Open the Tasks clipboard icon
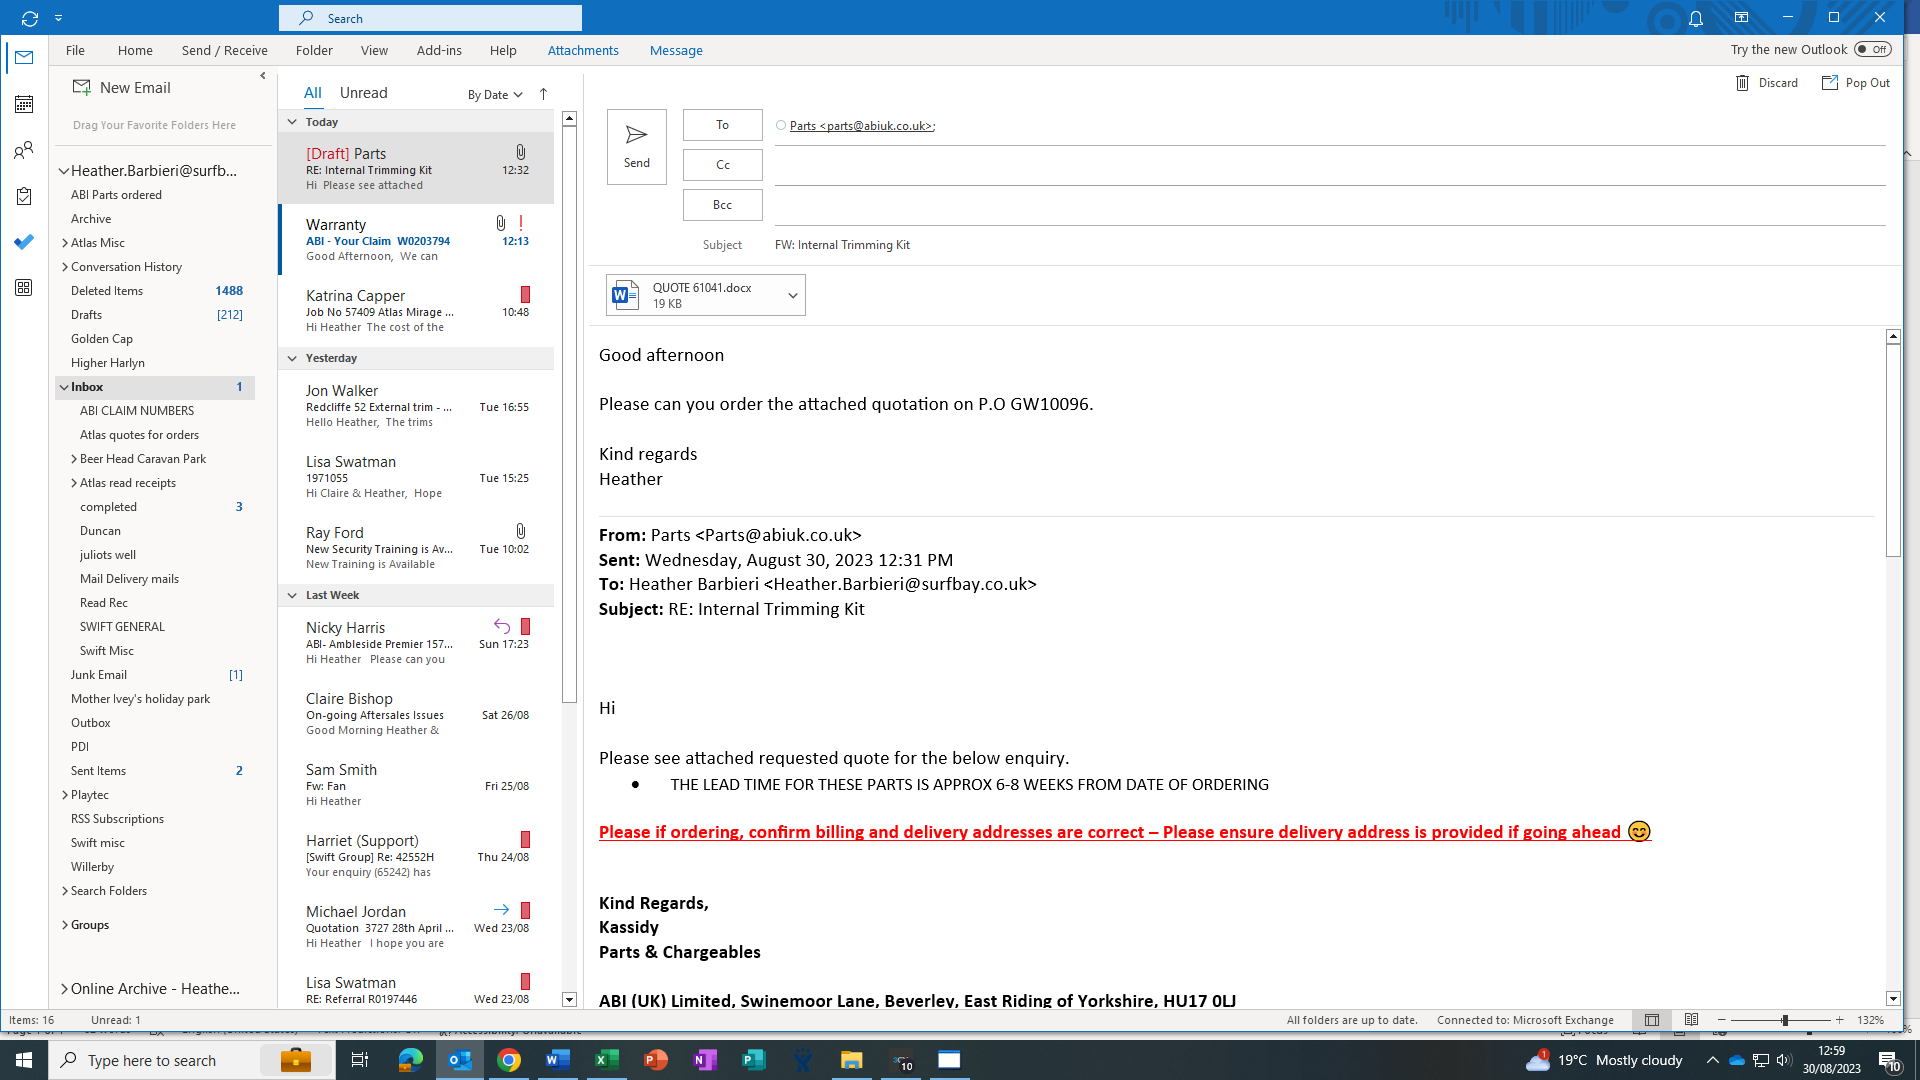Screen dimensions: 1920x1080 coord(24,196)
